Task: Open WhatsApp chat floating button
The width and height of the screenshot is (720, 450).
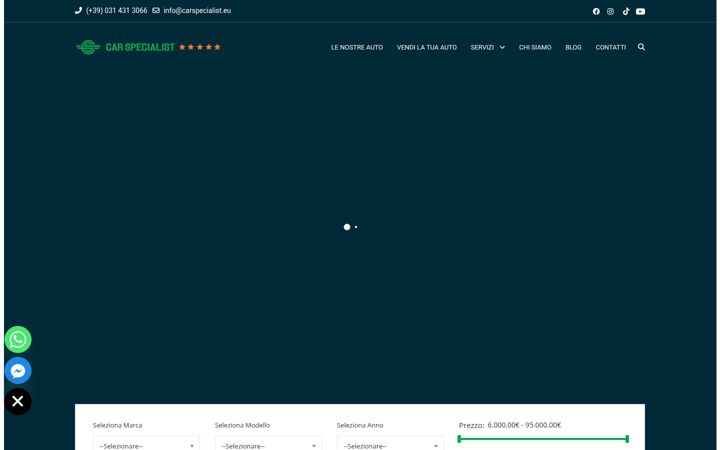Action: coord(18,339)
